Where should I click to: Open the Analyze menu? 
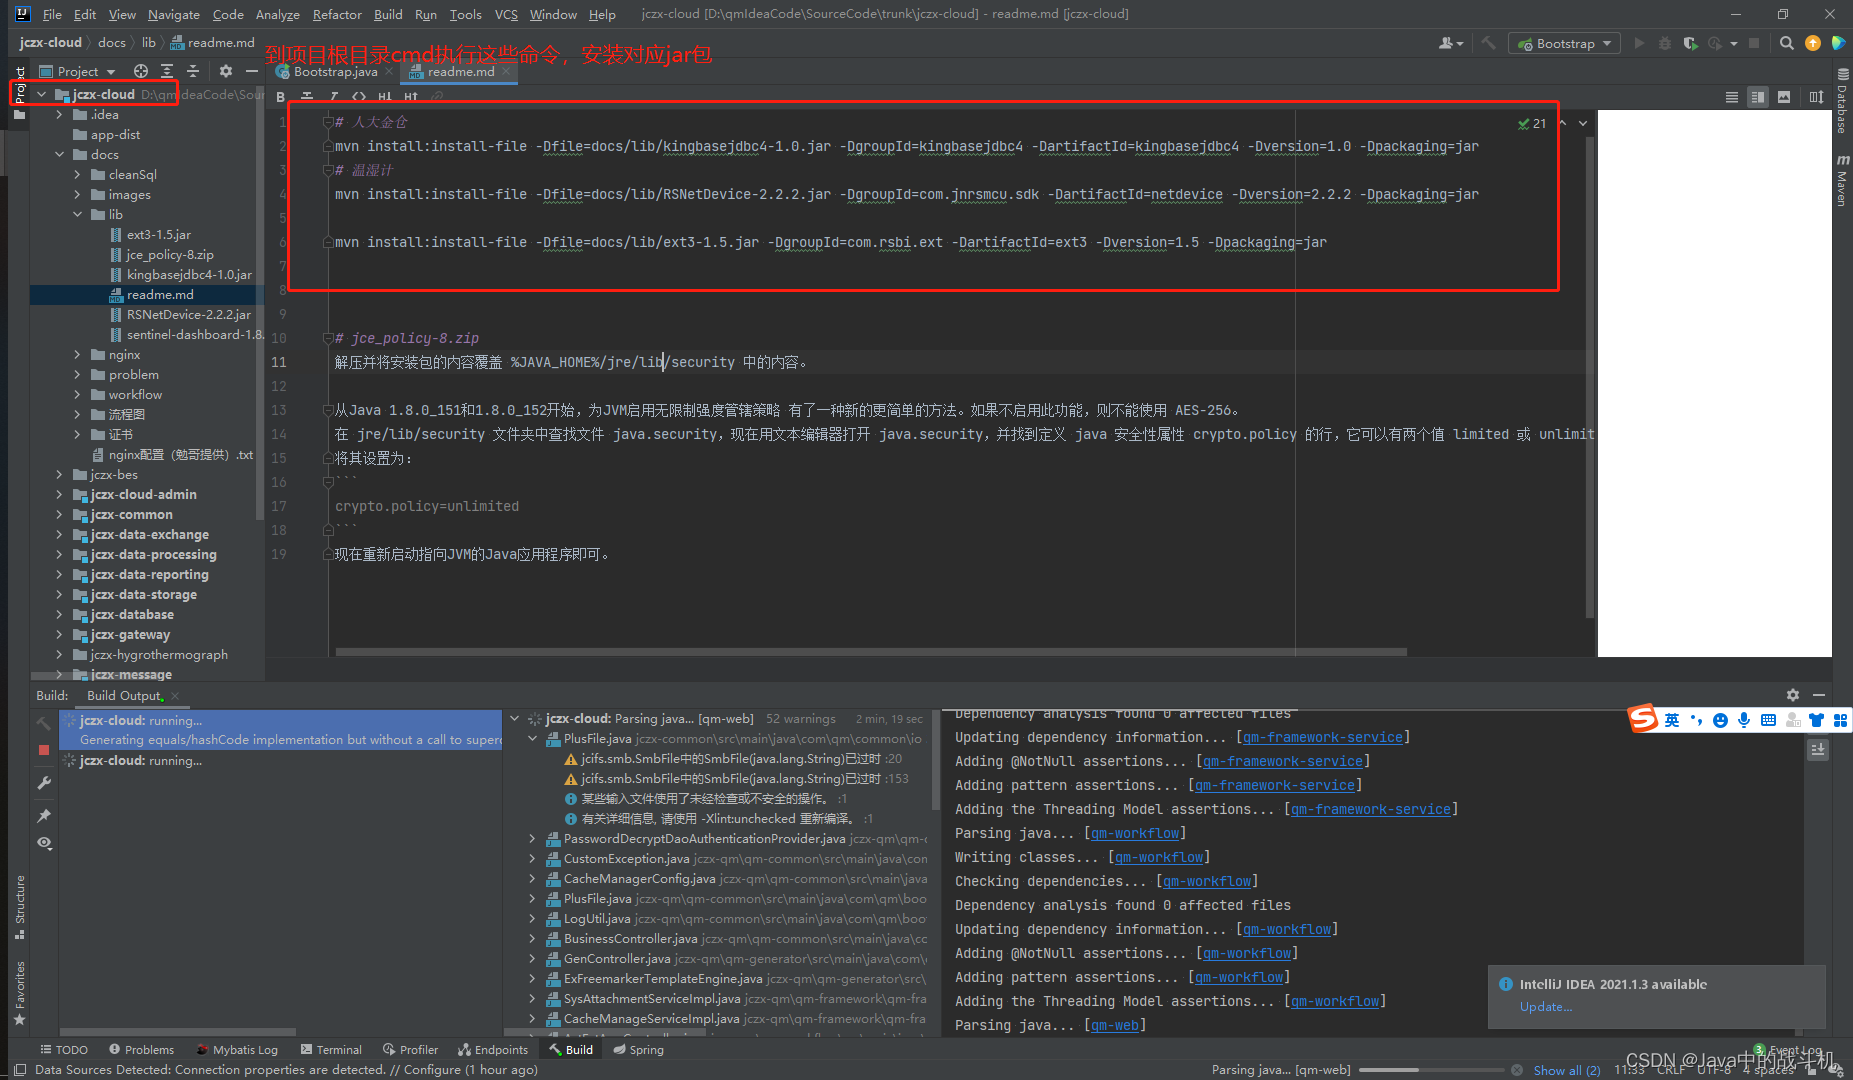pyautogui.click(x=277, y=14)
